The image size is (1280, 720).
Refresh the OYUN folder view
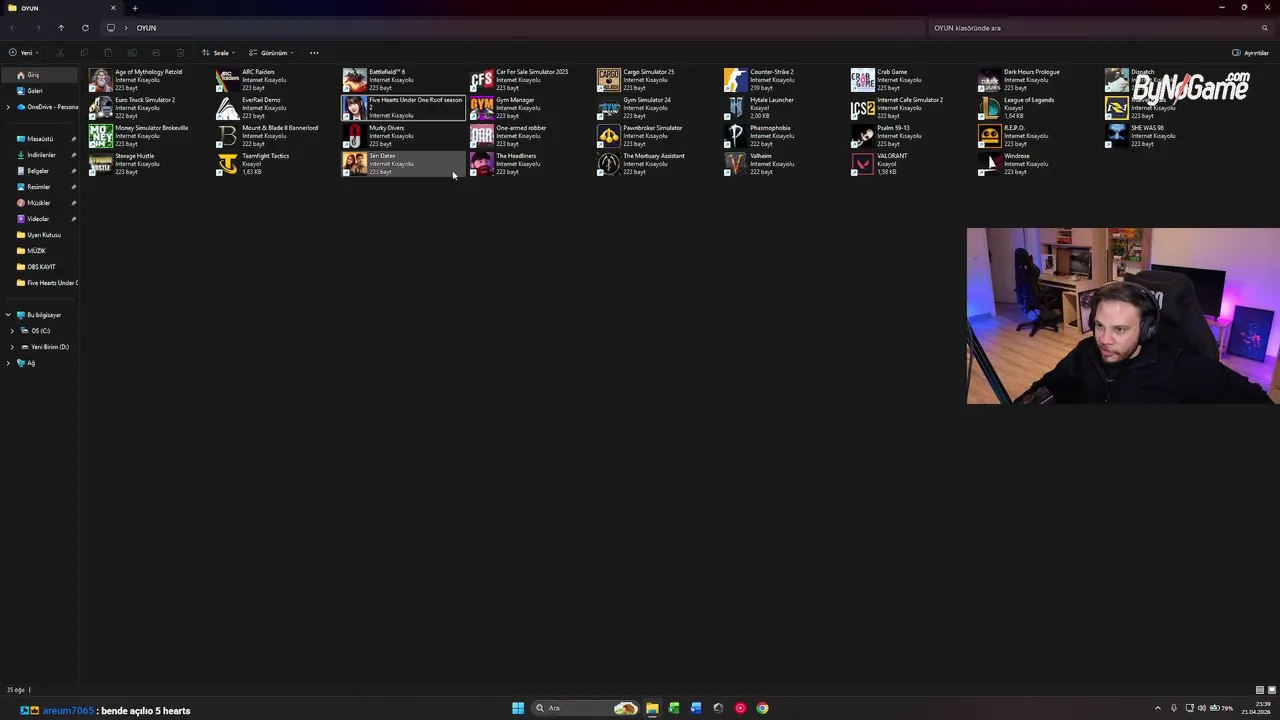pos(85,28)
